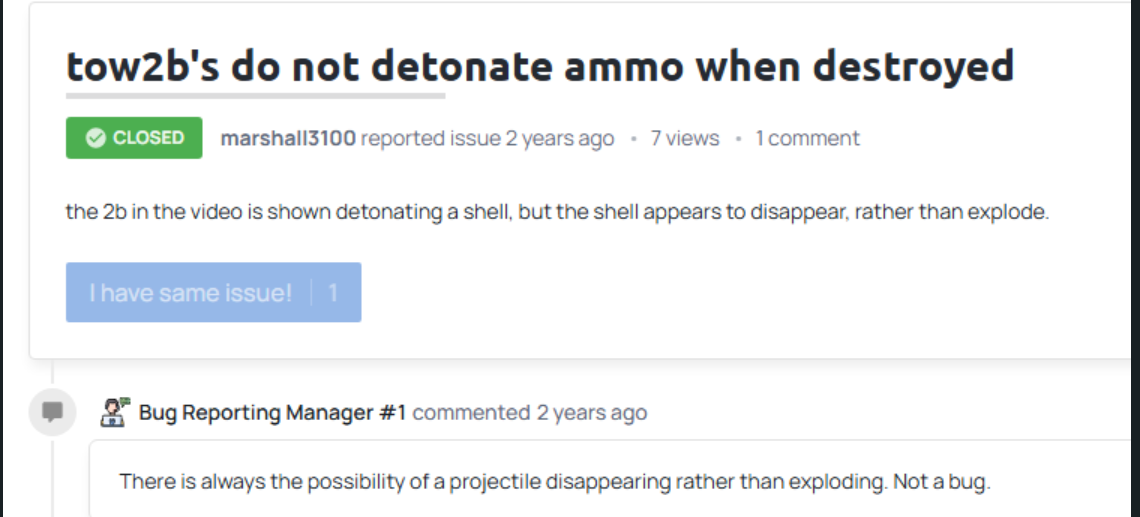Click the vote count on same-issue button

pos(333,293)
